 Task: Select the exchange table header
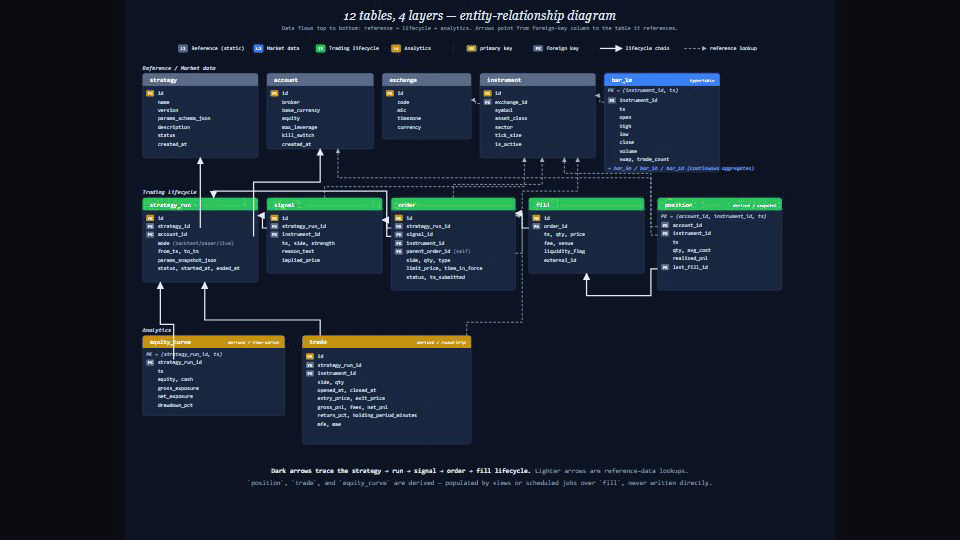427,80
